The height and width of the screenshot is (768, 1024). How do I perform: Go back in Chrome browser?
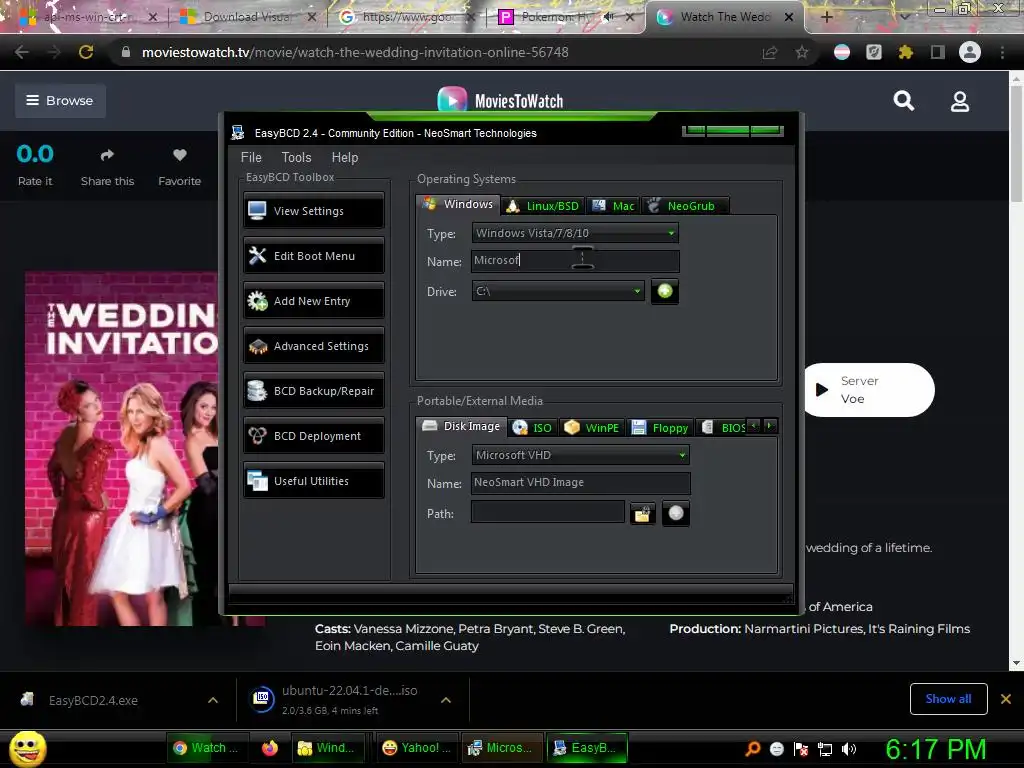(x=22, y=52)
